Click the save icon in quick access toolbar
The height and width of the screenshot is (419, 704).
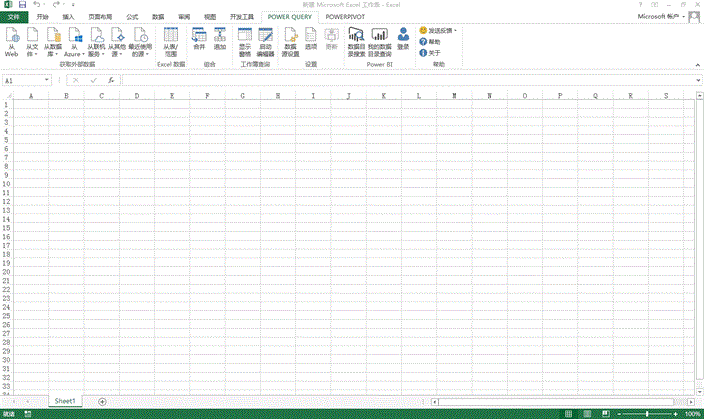coord(21,5)
